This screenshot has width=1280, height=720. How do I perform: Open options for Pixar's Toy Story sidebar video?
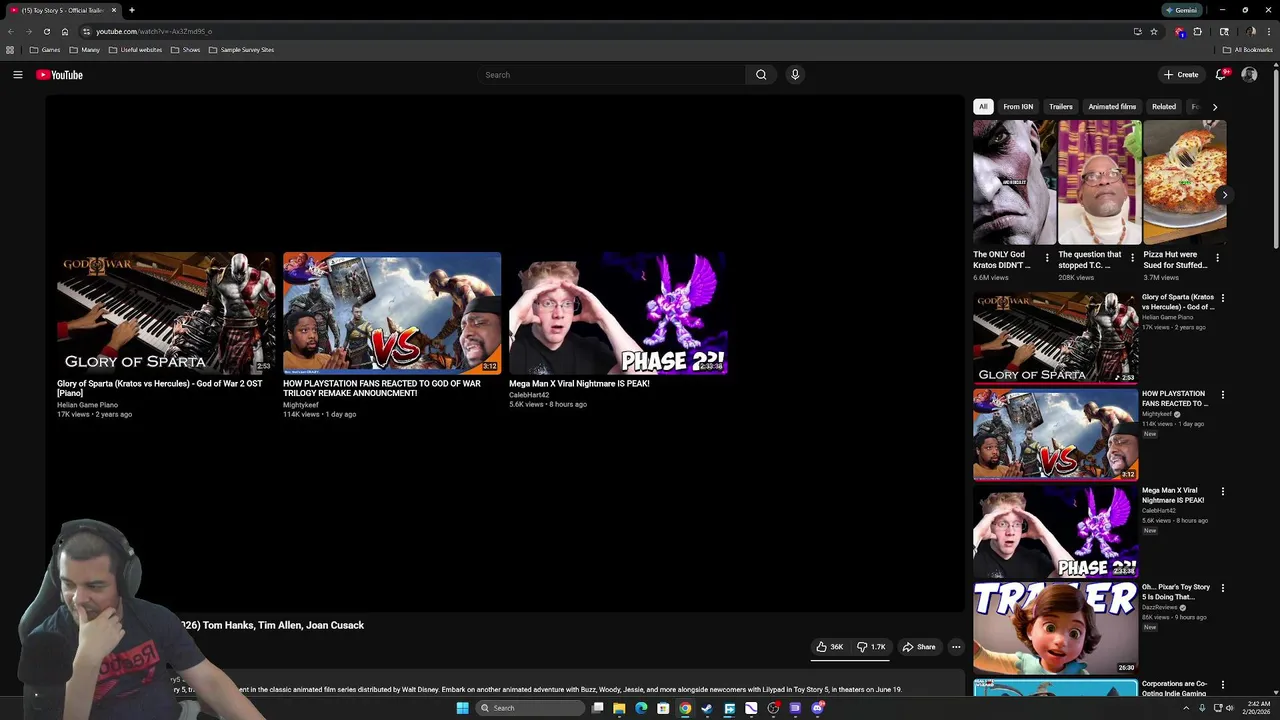click(1222, 588)
